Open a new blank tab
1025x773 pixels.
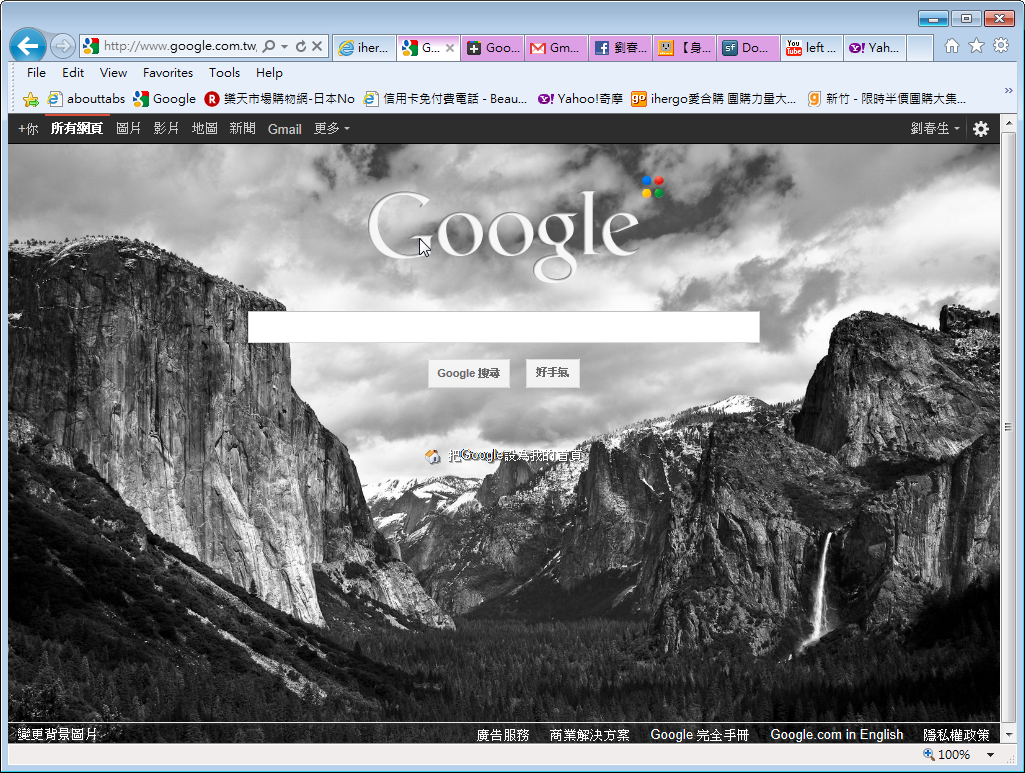tap(920, 48)
